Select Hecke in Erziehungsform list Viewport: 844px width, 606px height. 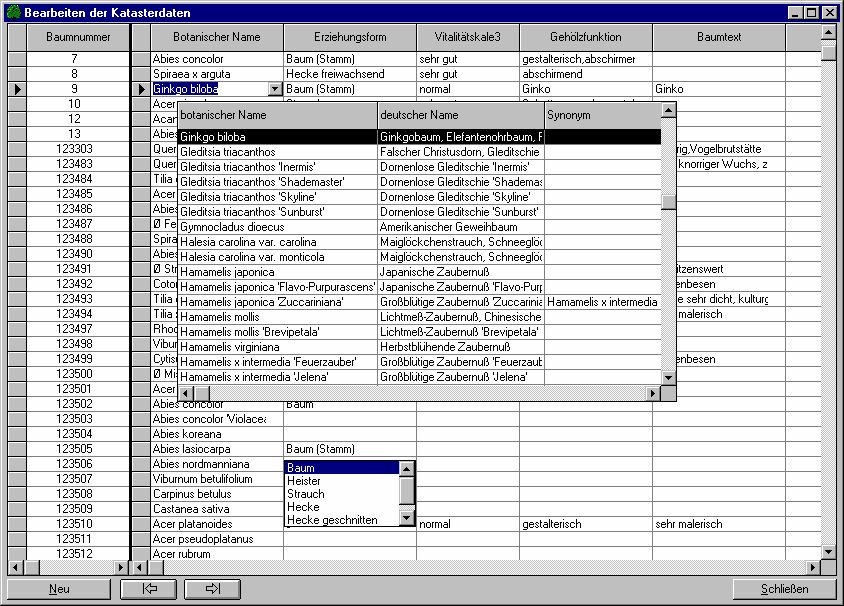342,506
